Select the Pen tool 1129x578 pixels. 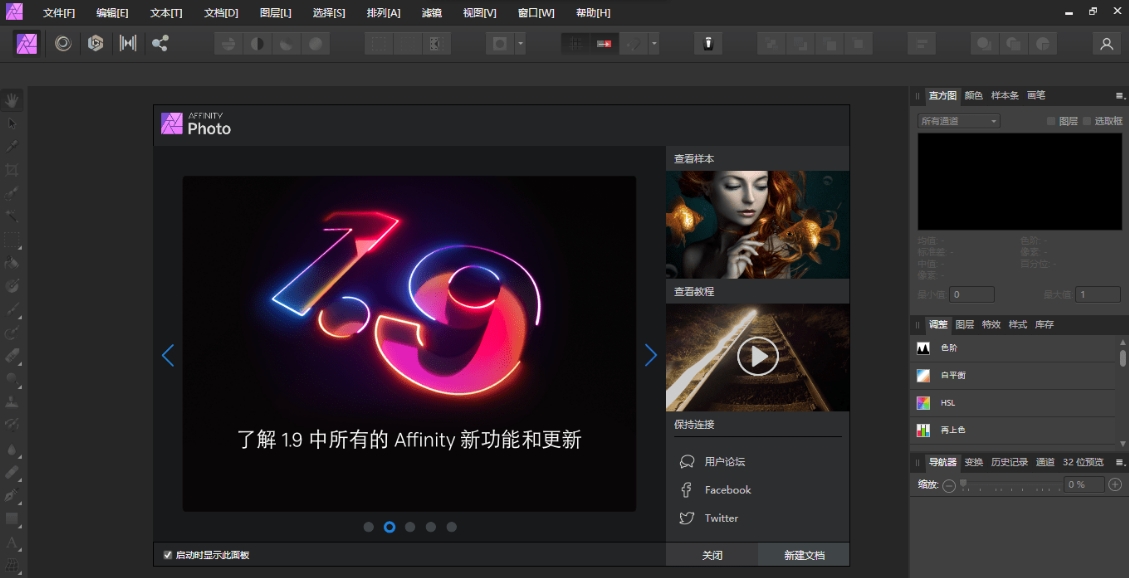tap(12, 495)
